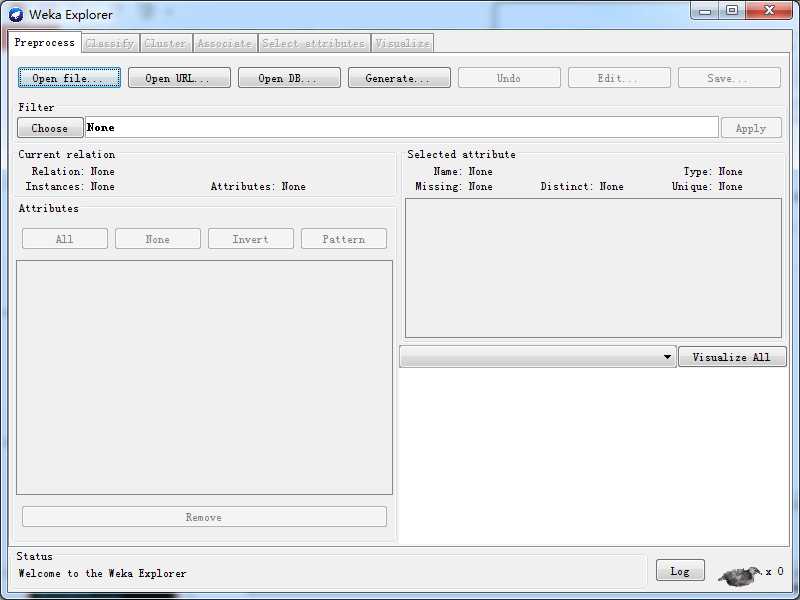Choose a filter with the Choose button
This screenshot has width=800, height=600.
(x=50, y=128)
